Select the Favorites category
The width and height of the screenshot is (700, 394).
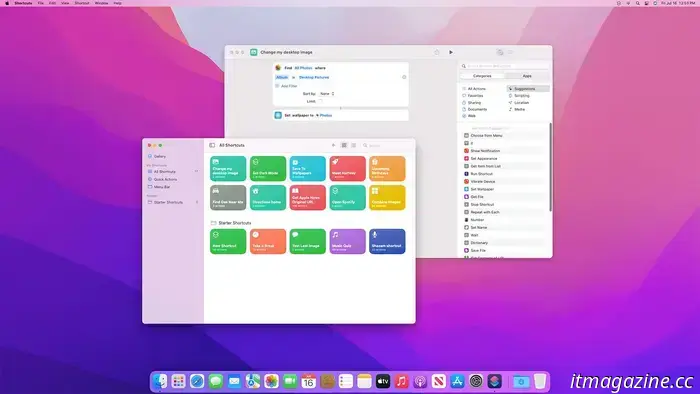(x=472, y=95)
